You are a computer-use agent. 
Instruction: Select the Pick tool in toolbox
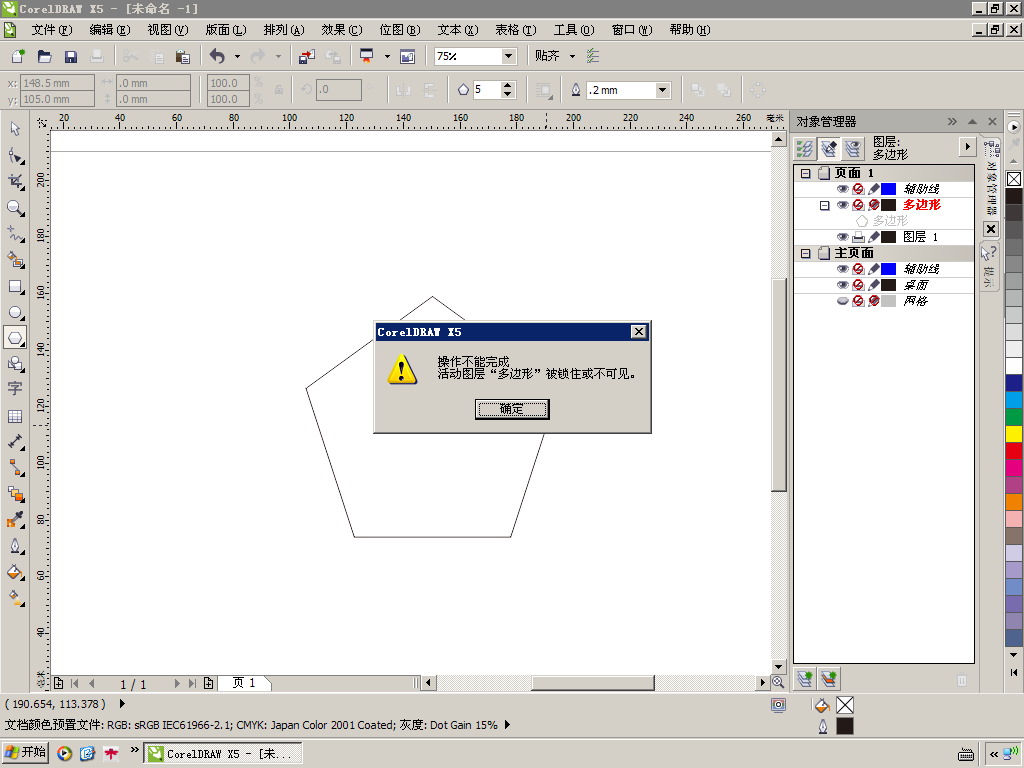pyautogui.click(x=15, y=129)
